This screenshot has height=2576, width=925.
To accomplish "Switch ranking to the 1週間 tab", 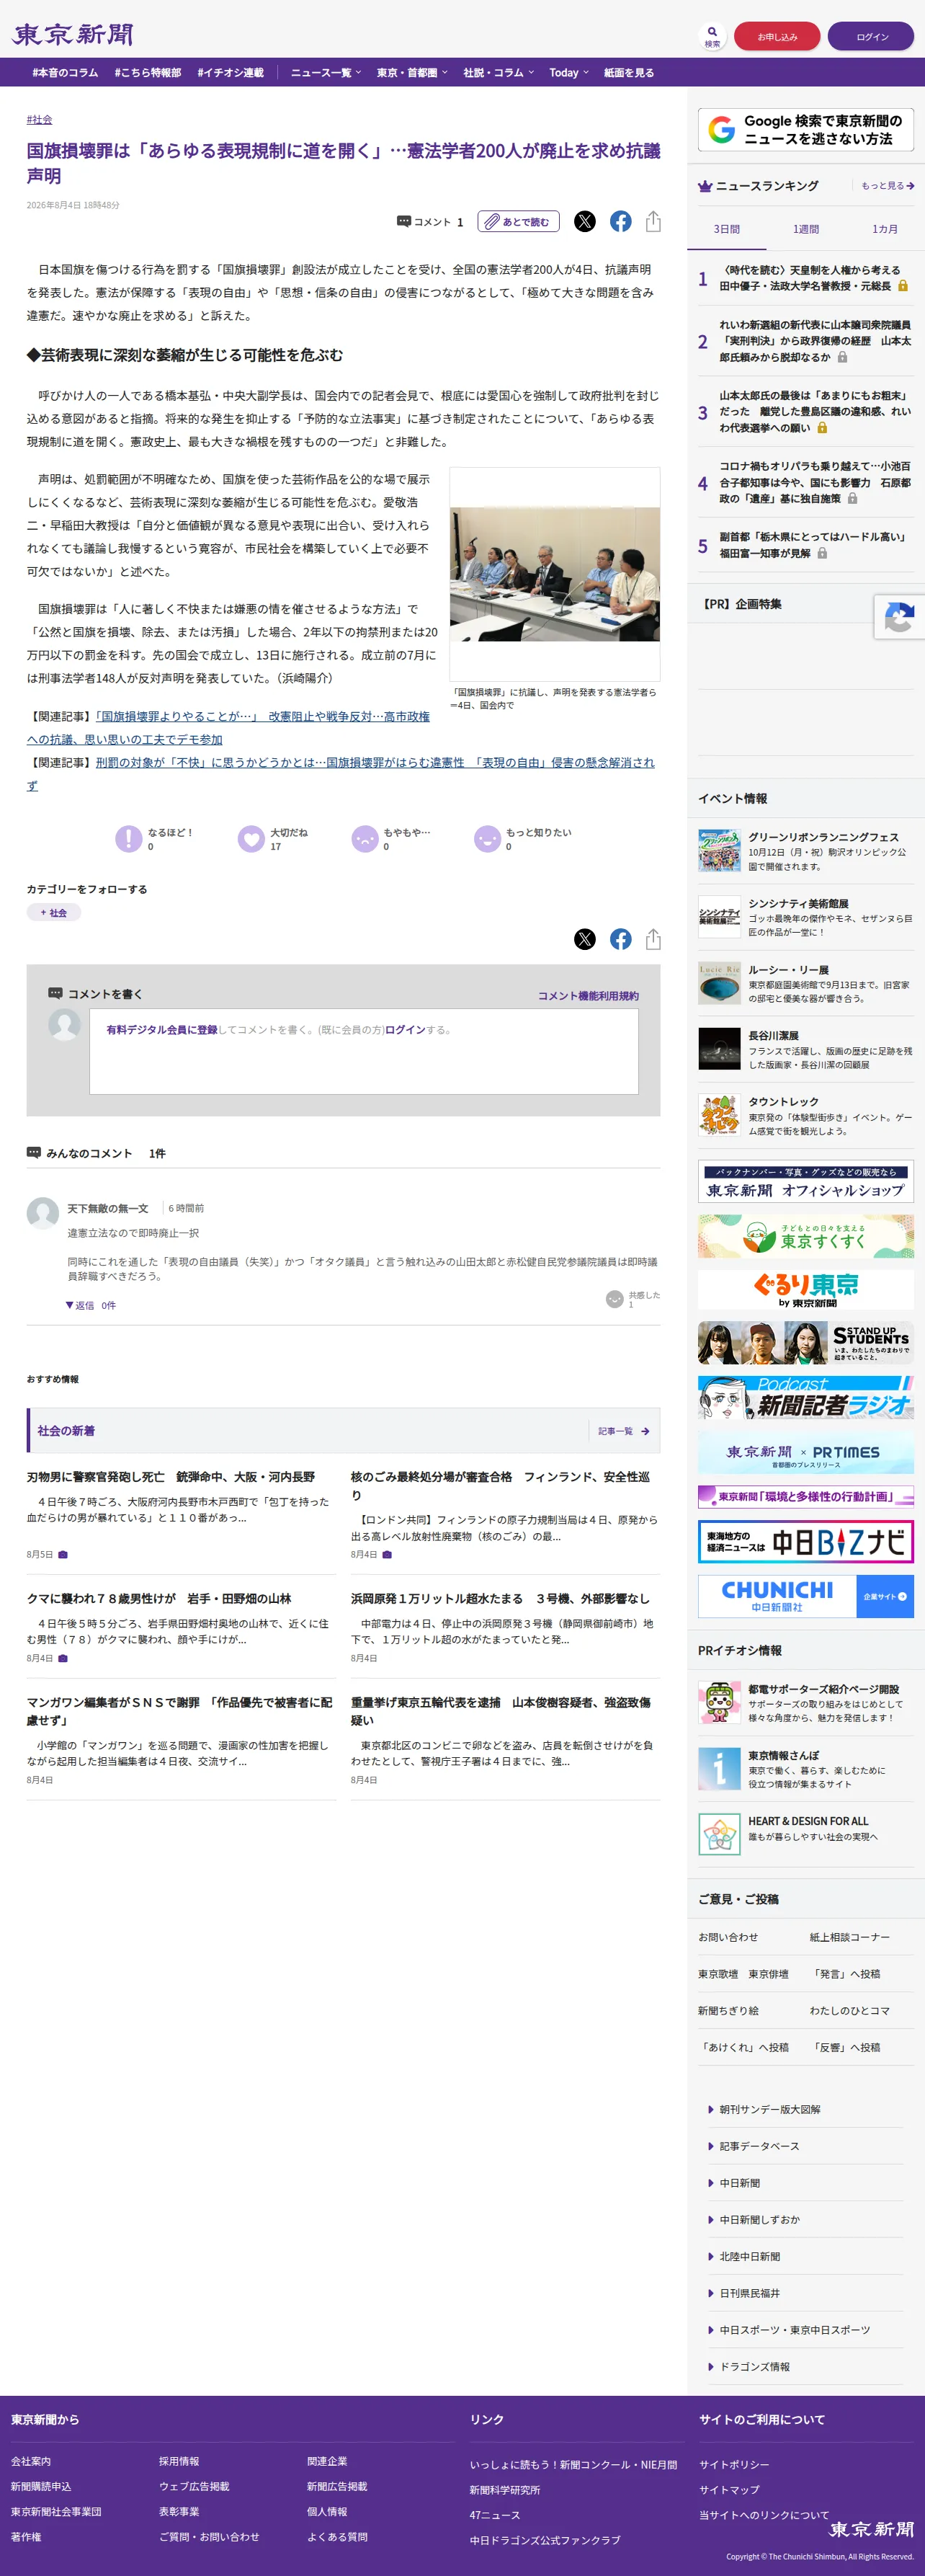I will point(806,229).
